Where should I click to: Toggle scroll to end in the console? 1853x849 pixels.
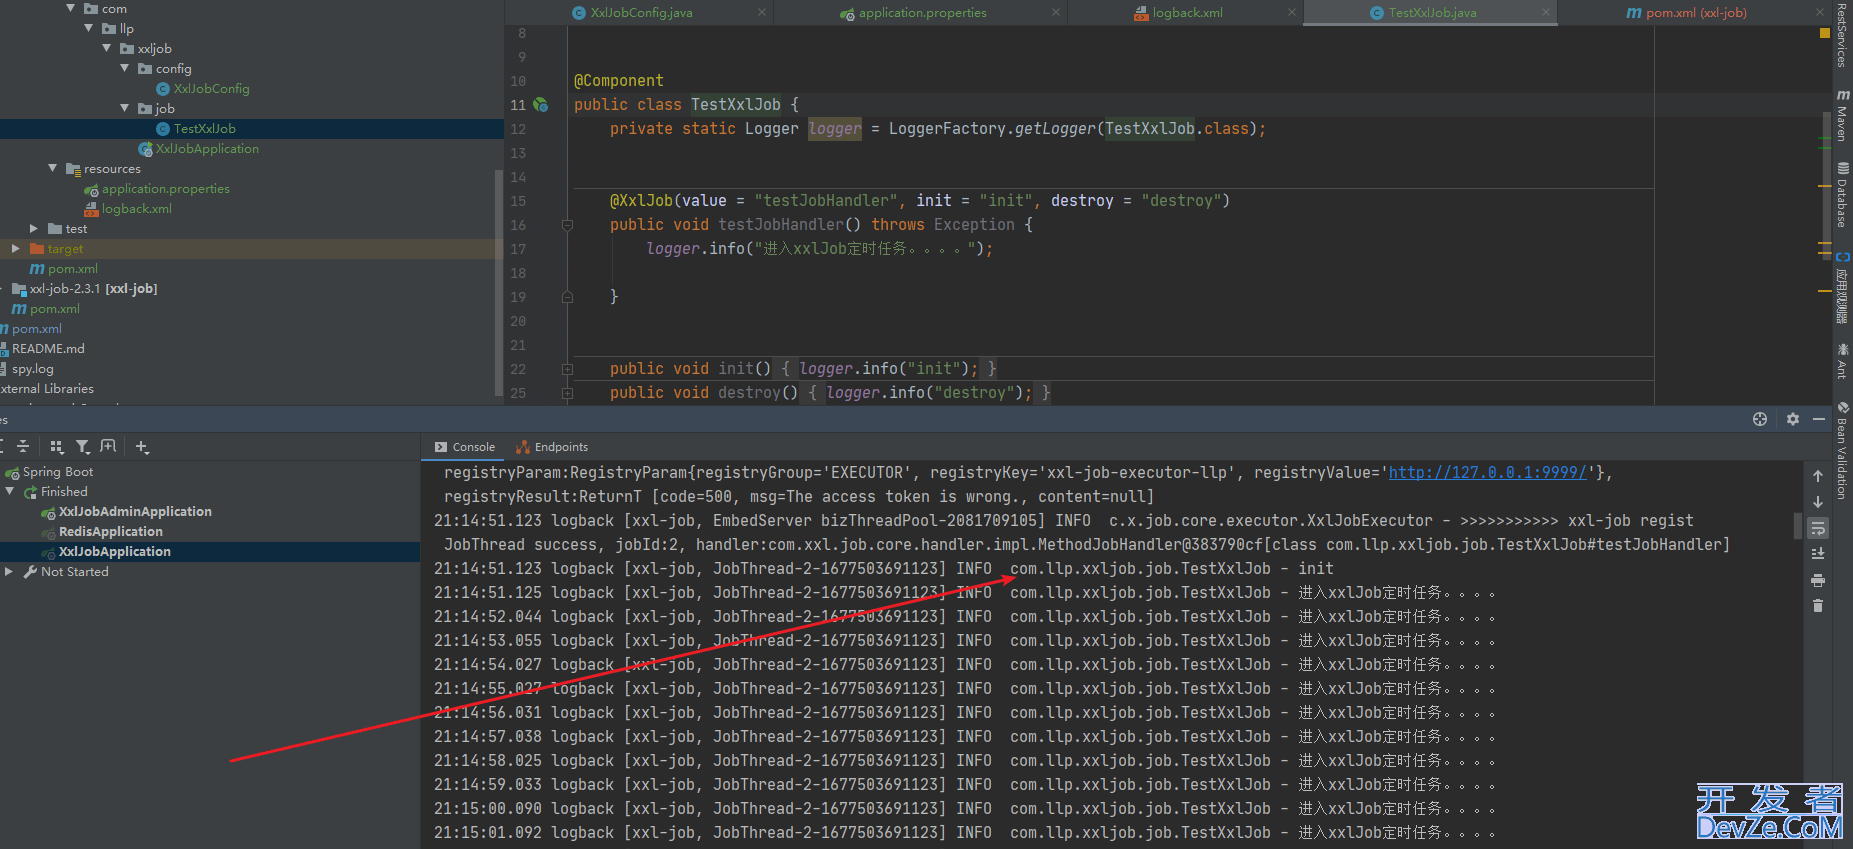tap(1818, 554)
